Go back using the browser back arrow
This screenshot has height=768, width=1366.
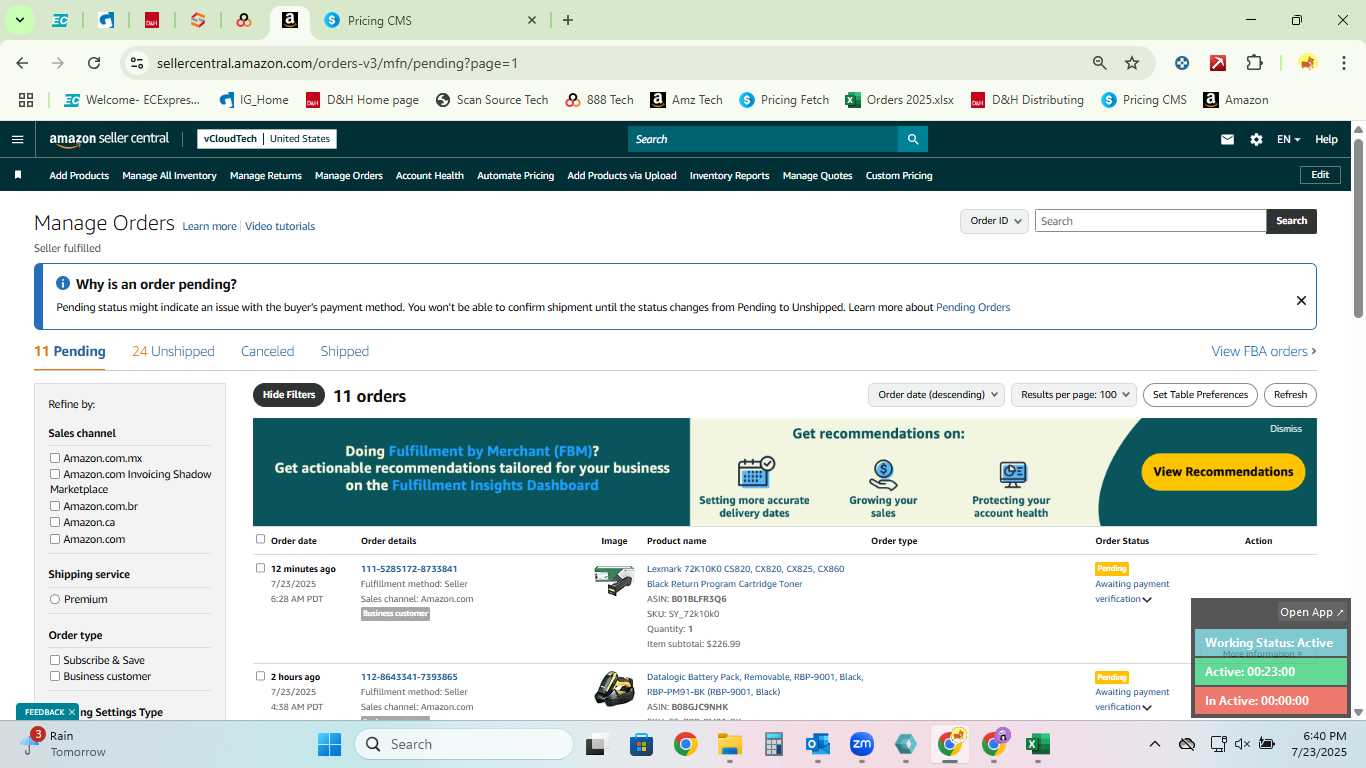(22, 63)
